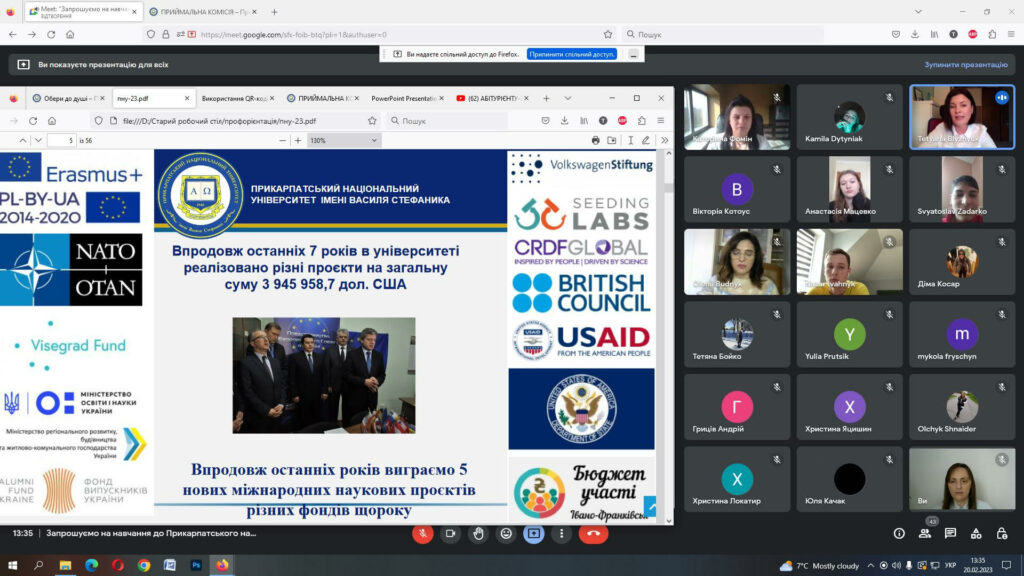This screenshot has width=1024, height=576.
Task: Click 'Зупинити презентацію' link
Action: click(965, 64)
